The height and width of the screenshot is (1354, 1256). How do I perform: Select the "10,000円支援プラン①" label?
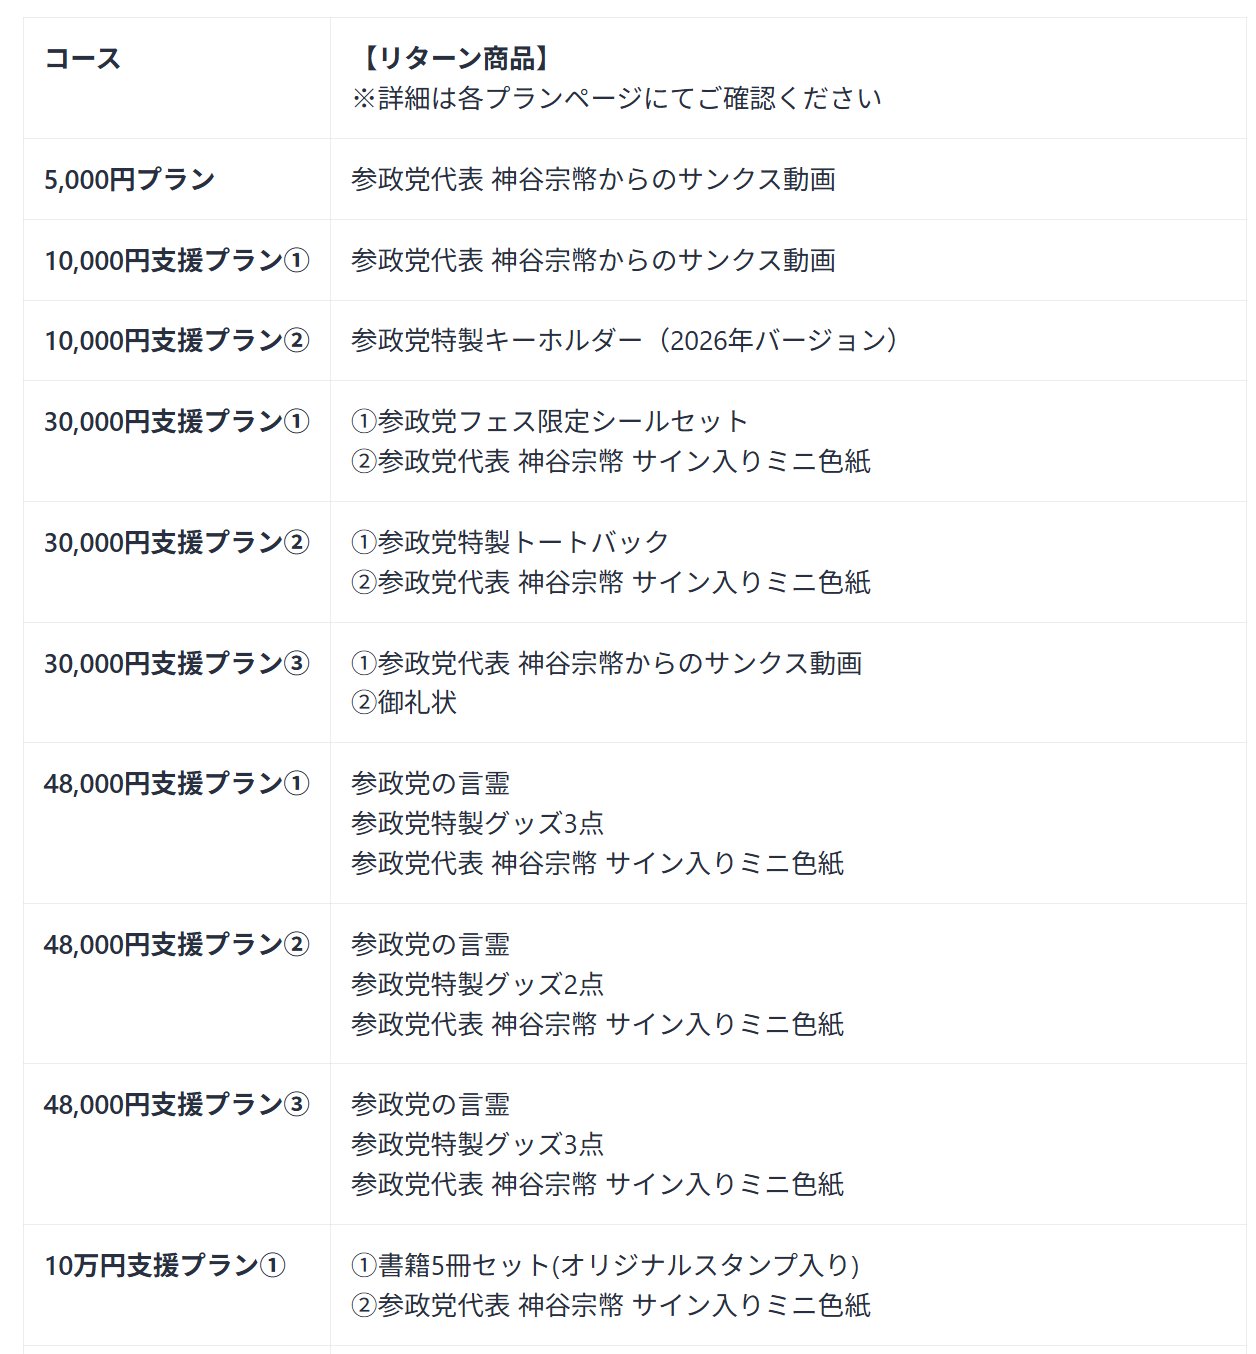pyautogui.click(x=177, y=260)
